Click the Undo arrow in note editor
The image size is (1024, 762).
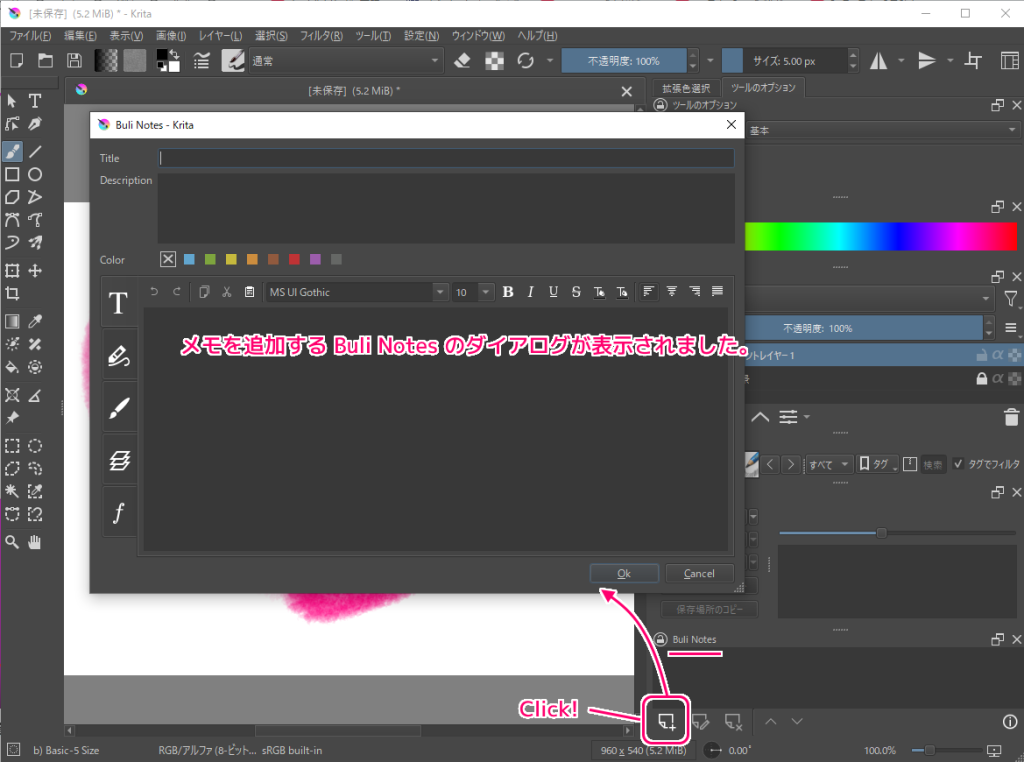pos(154,292)
